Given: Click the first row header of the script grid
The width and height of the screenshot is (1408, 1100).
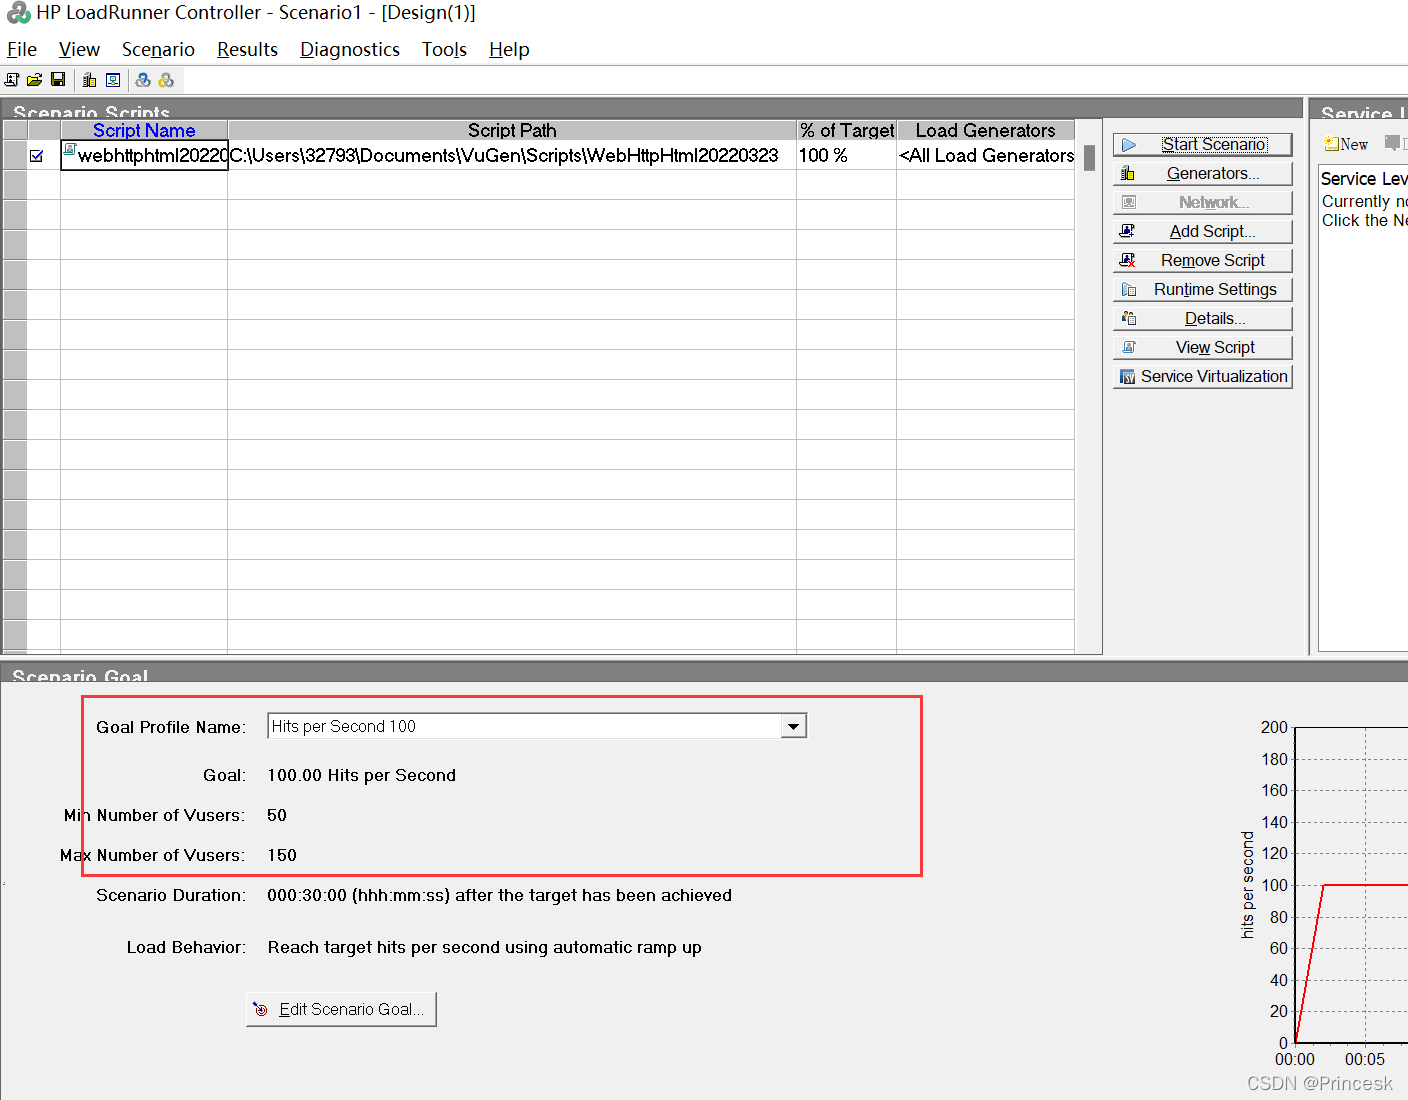Looking at the screenshot, I should 15,155.
